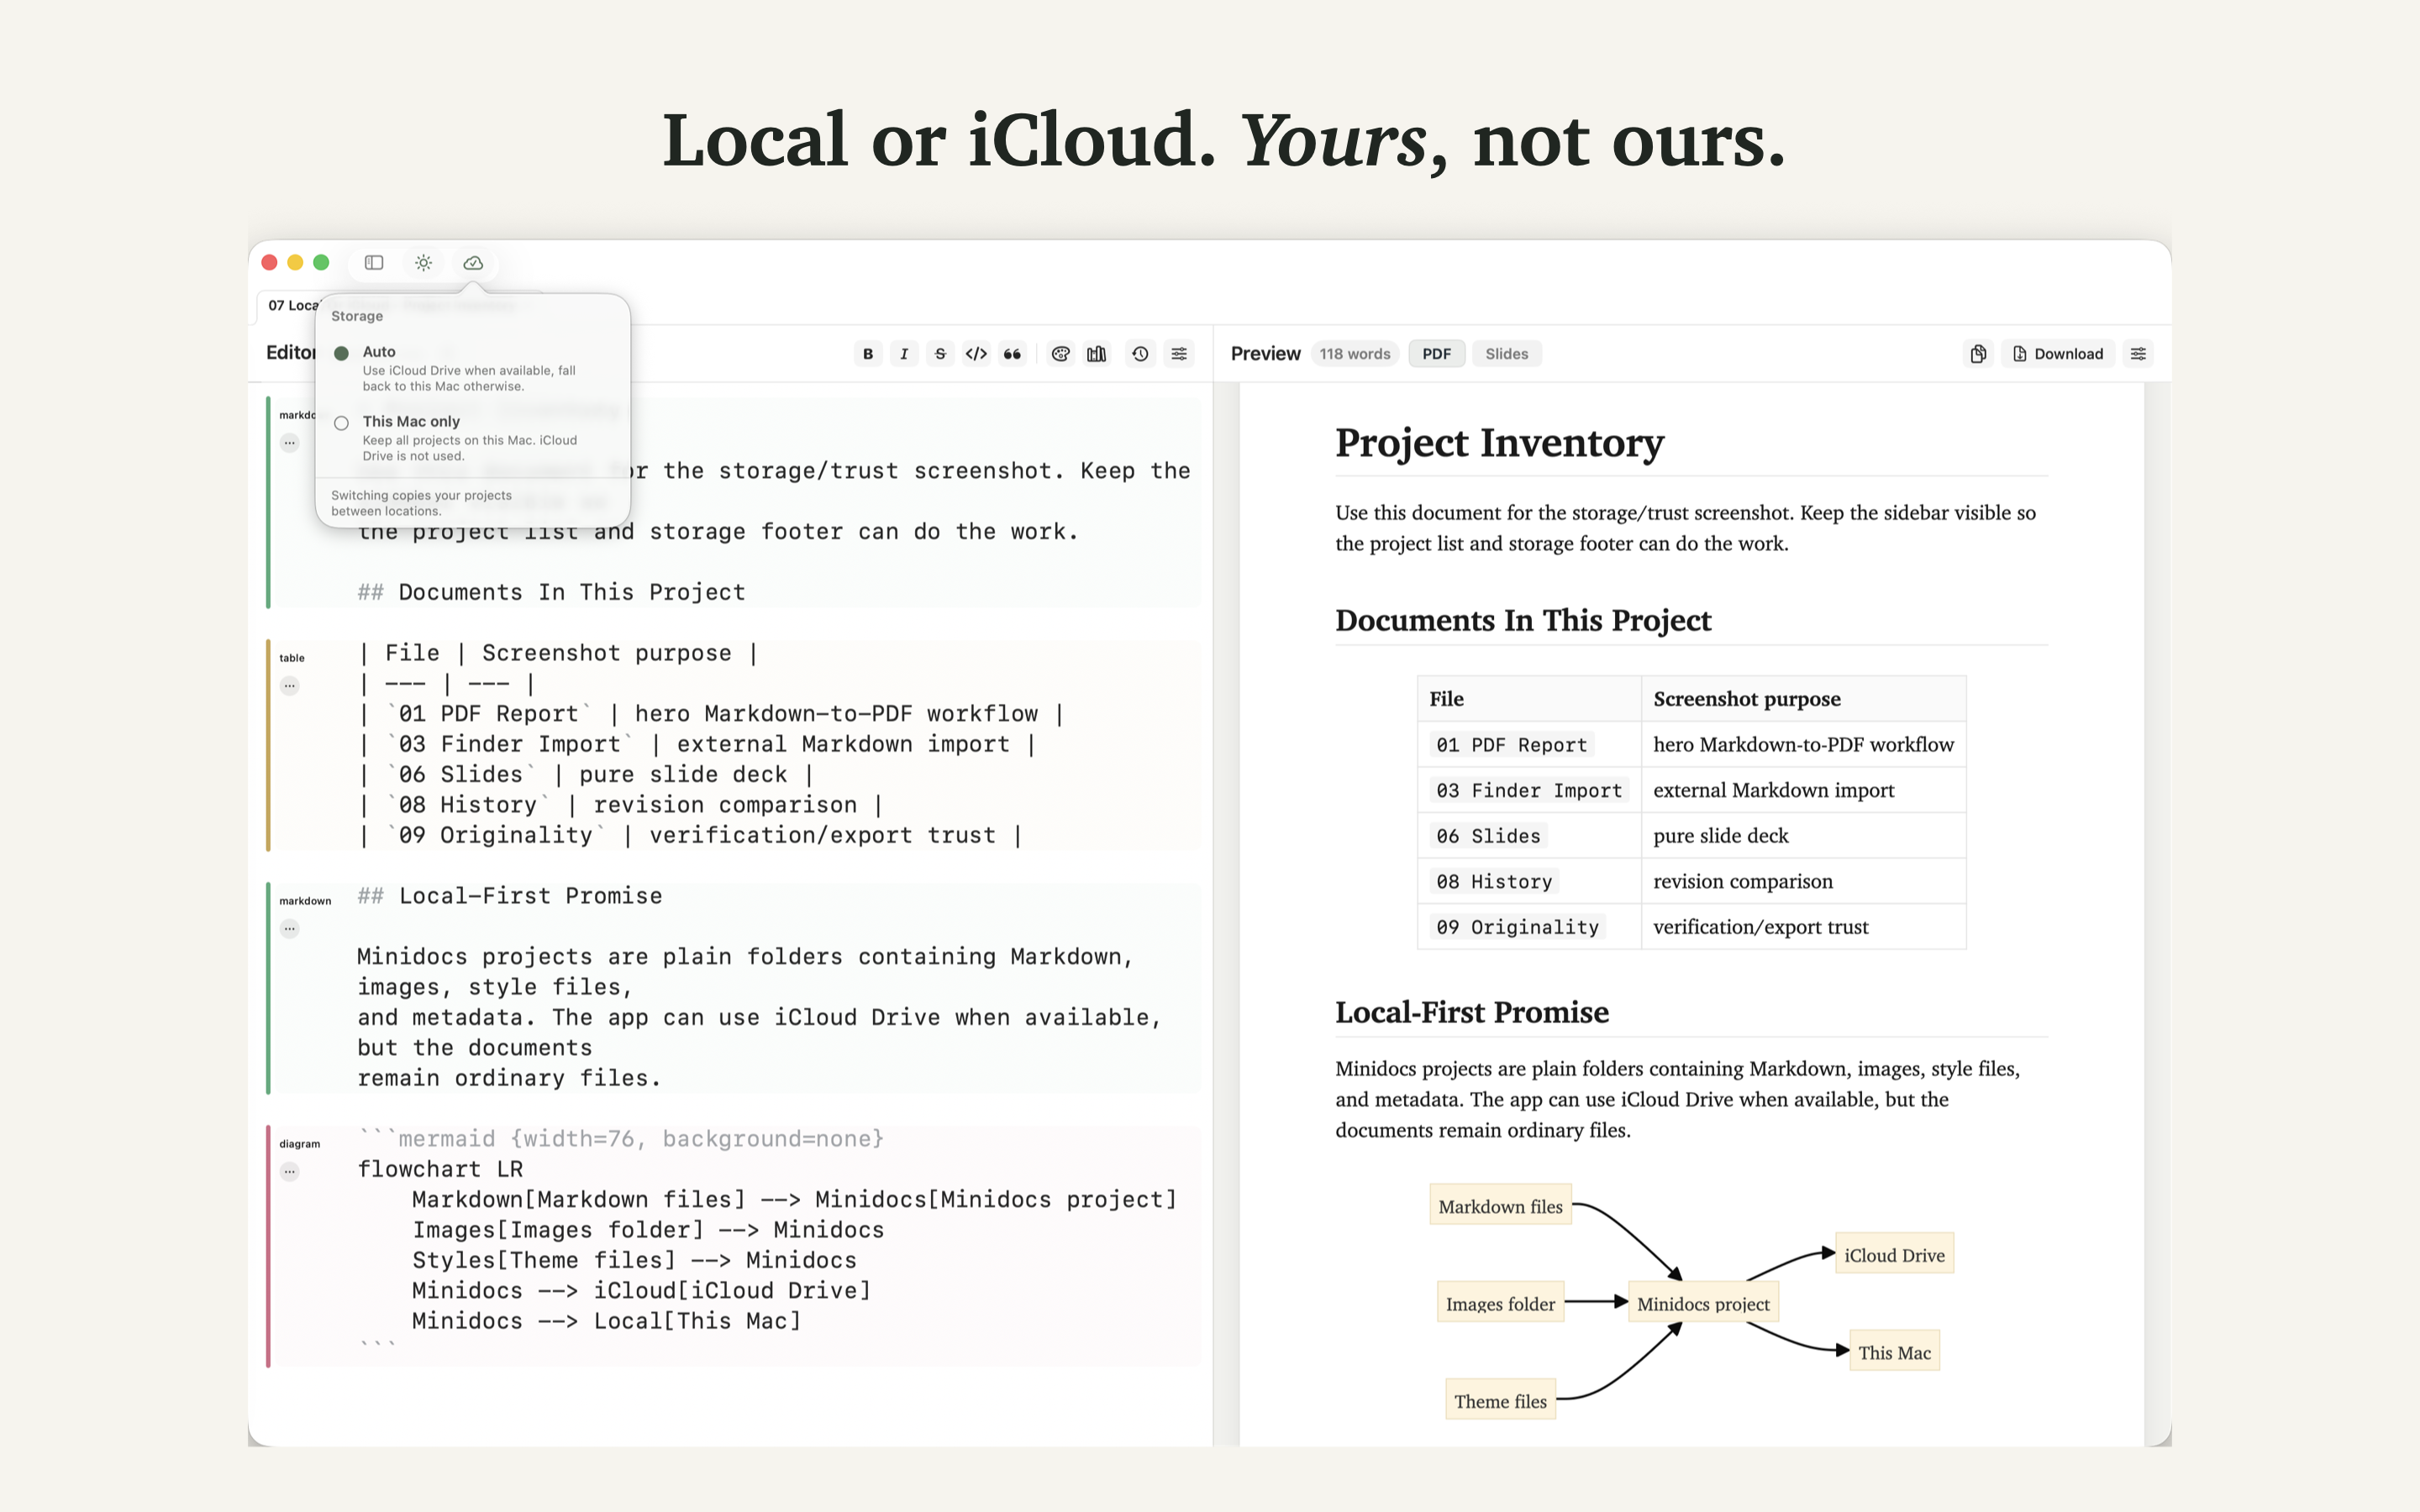
Task: Insert inline code formatting
Action: tap(976, 354)
